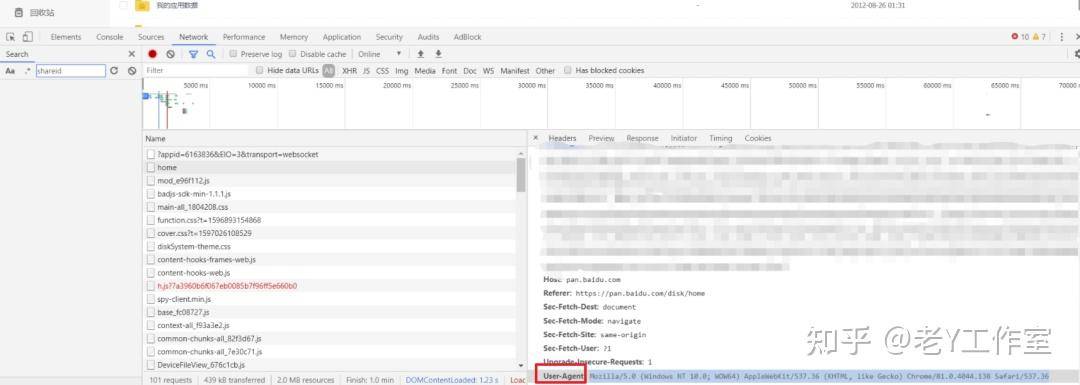The width and height of the screenshot is (1080, 385).
Task: Refresh the search results icon
Action: 114,71
